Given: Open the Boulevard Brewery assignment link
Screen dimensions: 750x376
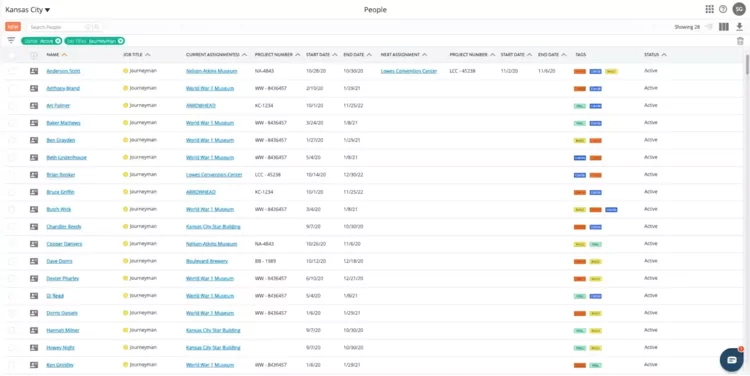Looking at the screenshot, I should [x=207, y=261].
